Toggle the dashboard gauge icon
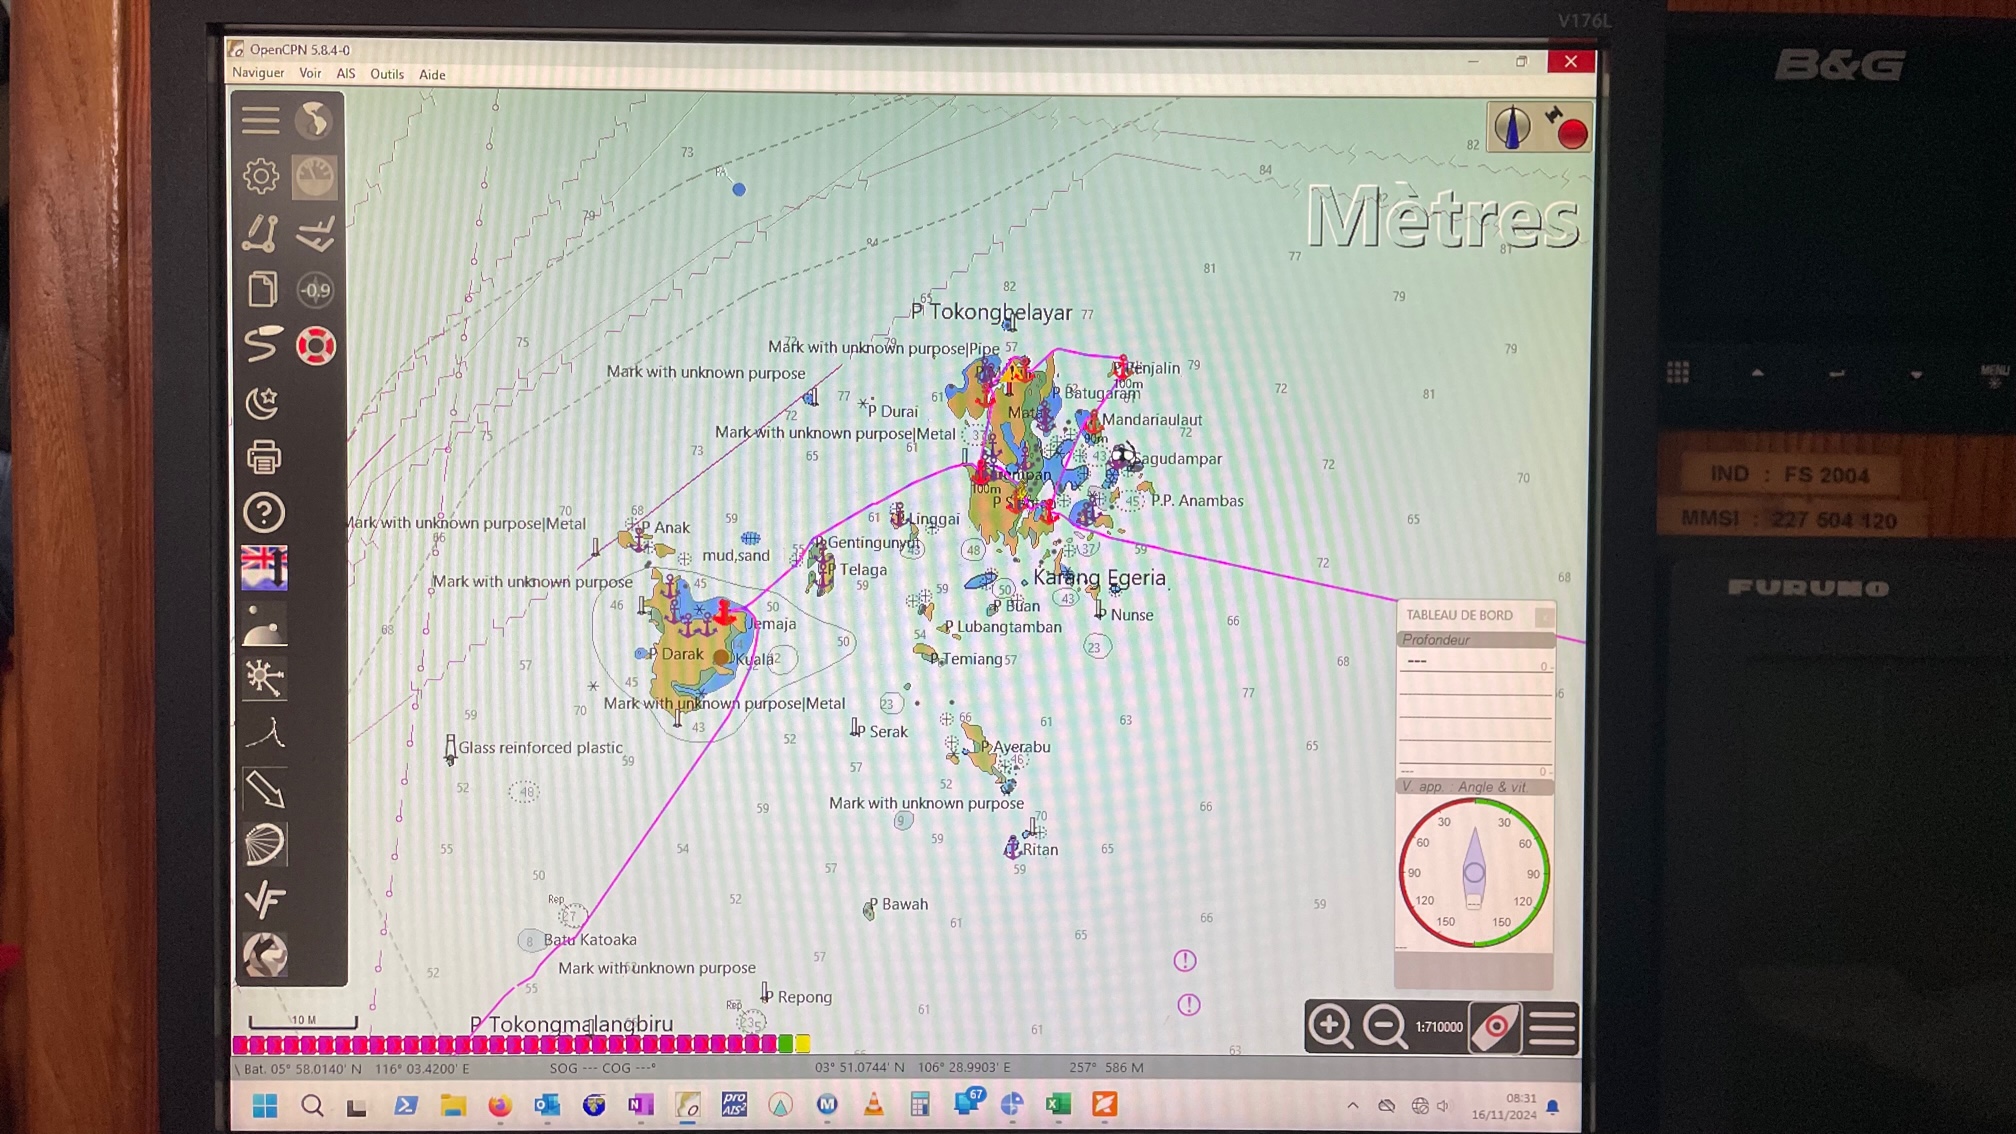Screen dimensions: 2016x1134 click(315, 176)
